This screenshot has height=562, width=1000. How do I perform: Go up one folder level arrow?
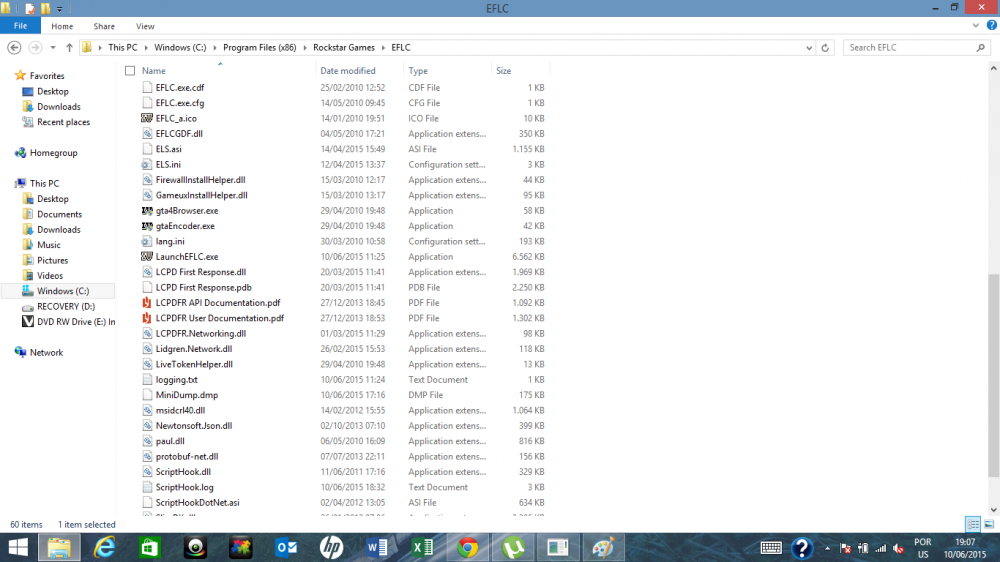70,48
